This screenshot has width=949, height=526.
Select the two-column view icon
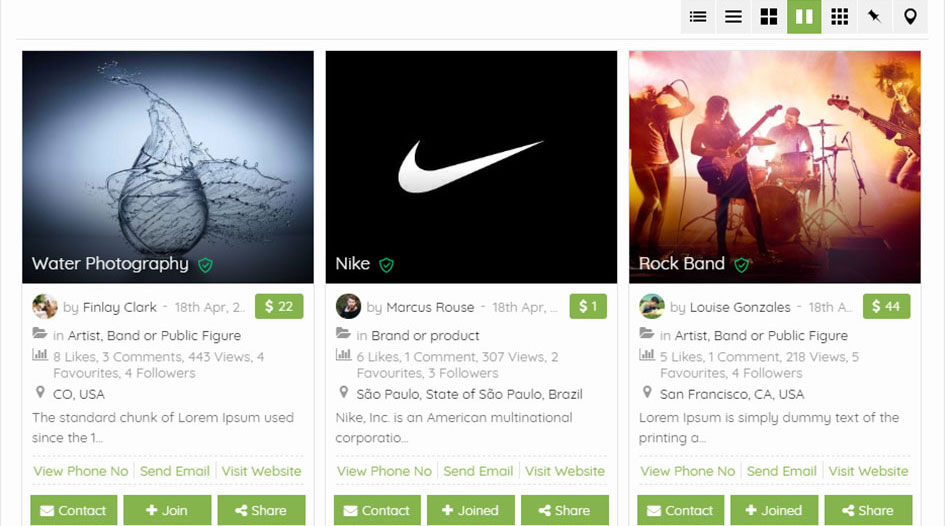point(804,17)
